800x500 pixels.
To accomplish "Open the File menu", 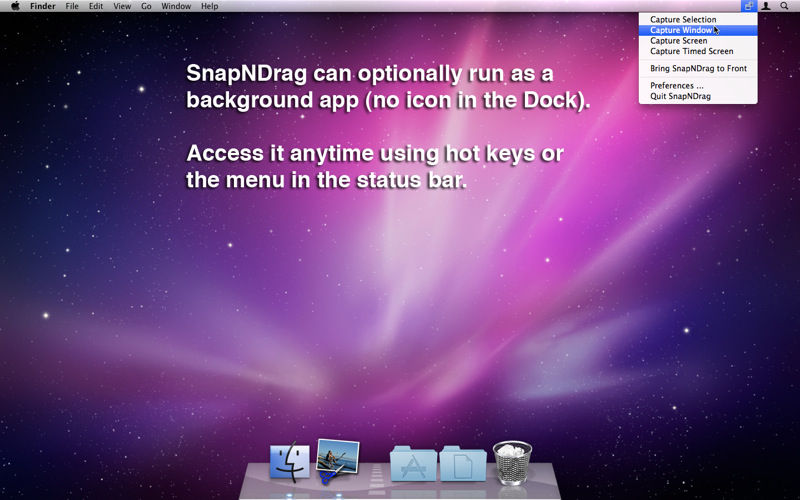I will coord(72,6).
